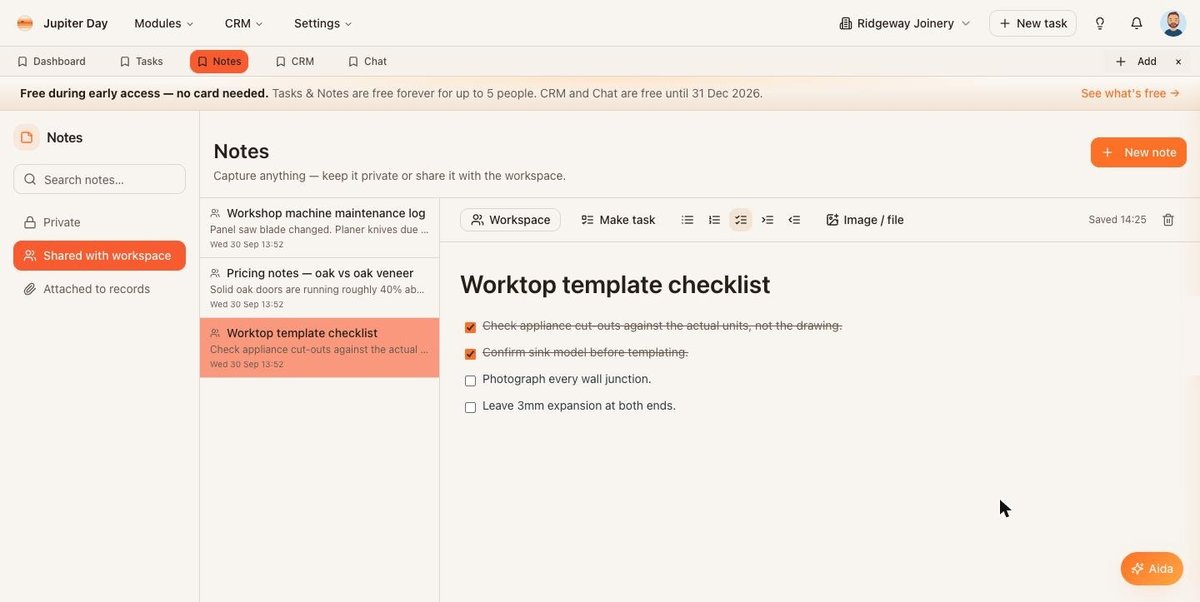Uncheck Confirm sink model checkbox
Screen dimensions: 1200x602
(470, 354)
